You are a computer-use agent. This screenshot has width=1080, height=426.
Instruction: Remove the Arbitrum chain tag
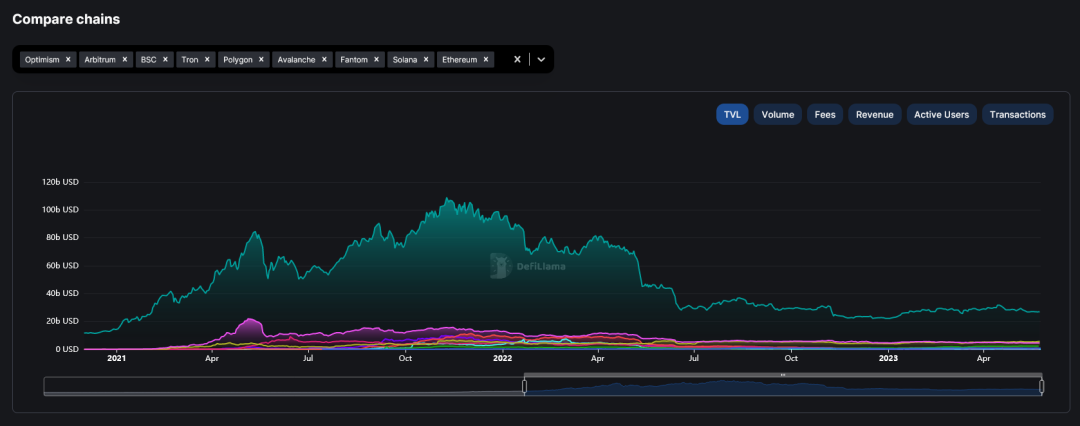pyautogui.click(x=125, y=60)
